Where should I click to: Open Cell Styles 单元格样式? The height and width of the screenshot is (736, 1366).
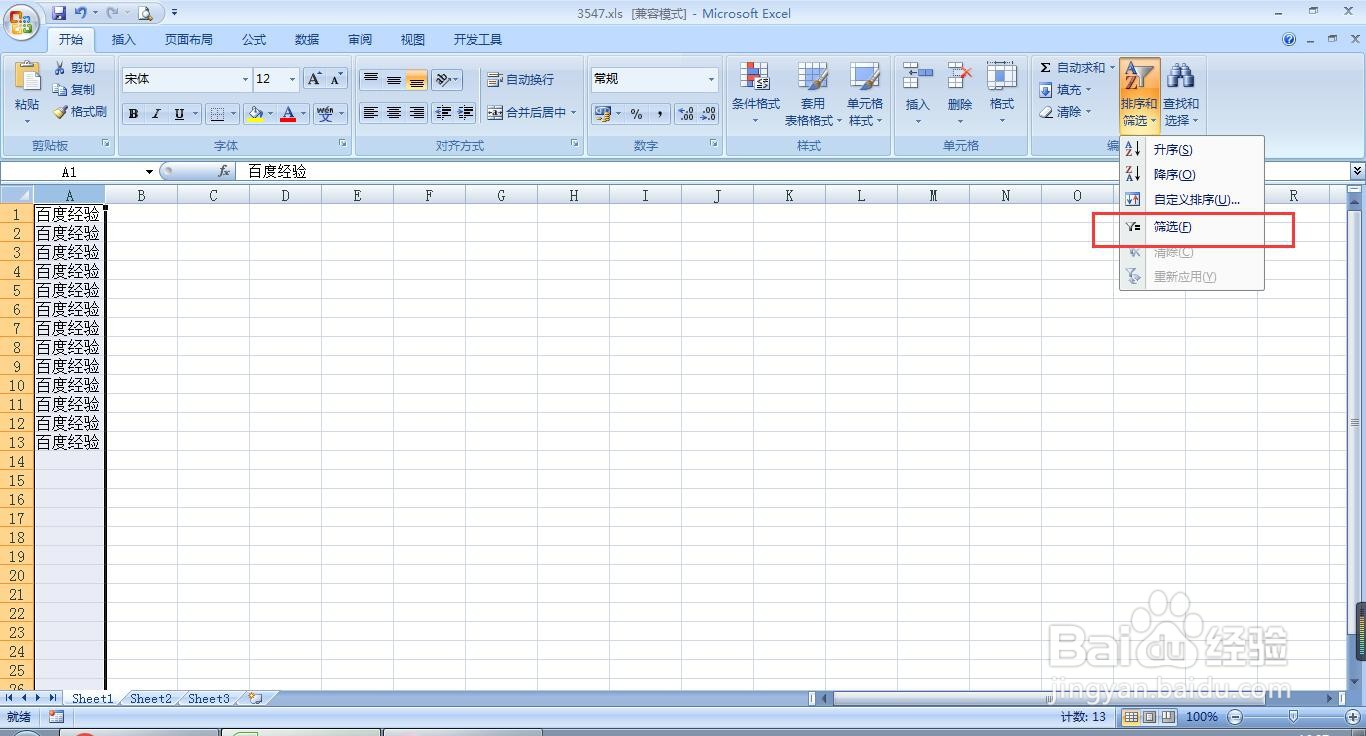point(865,93)
